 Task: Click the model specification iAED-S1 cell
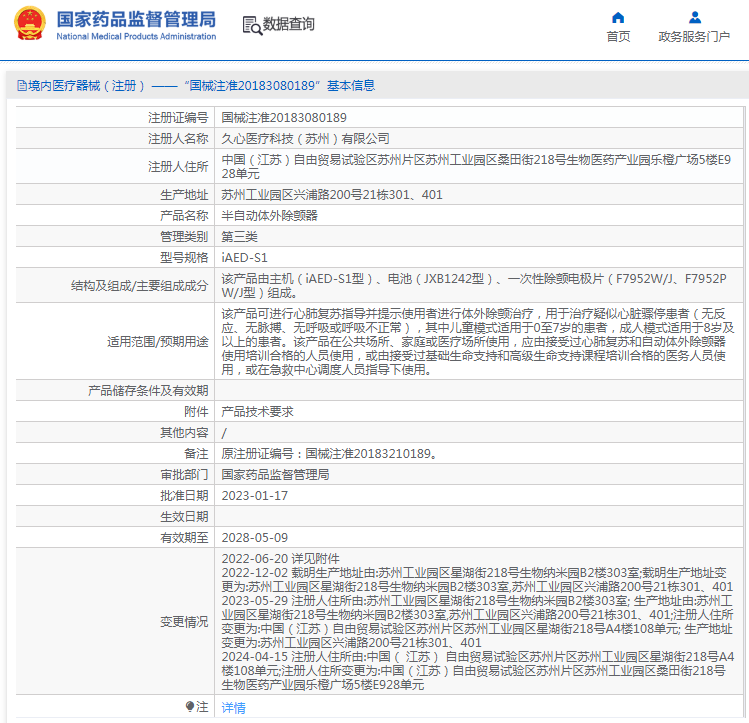point(245,257)
